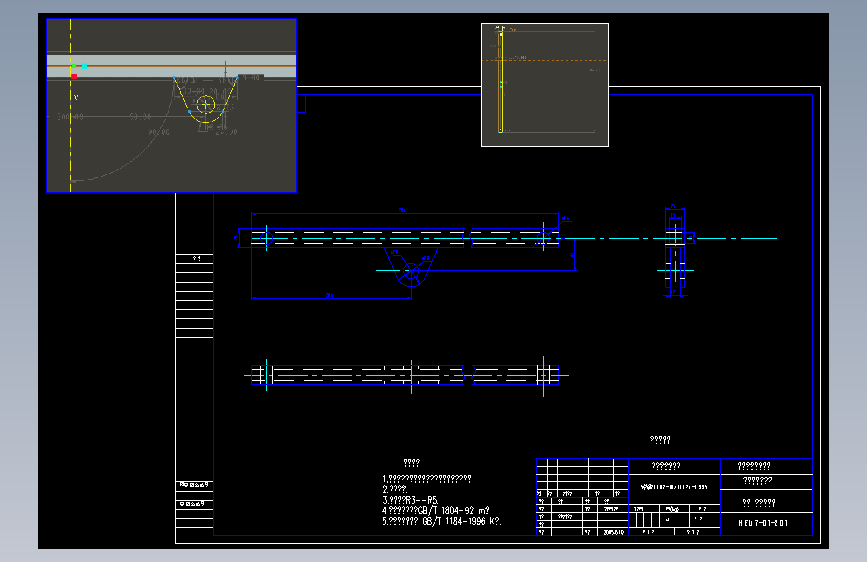
Task: Click the red grip marker in the detail inset
Action: [74, 76]
